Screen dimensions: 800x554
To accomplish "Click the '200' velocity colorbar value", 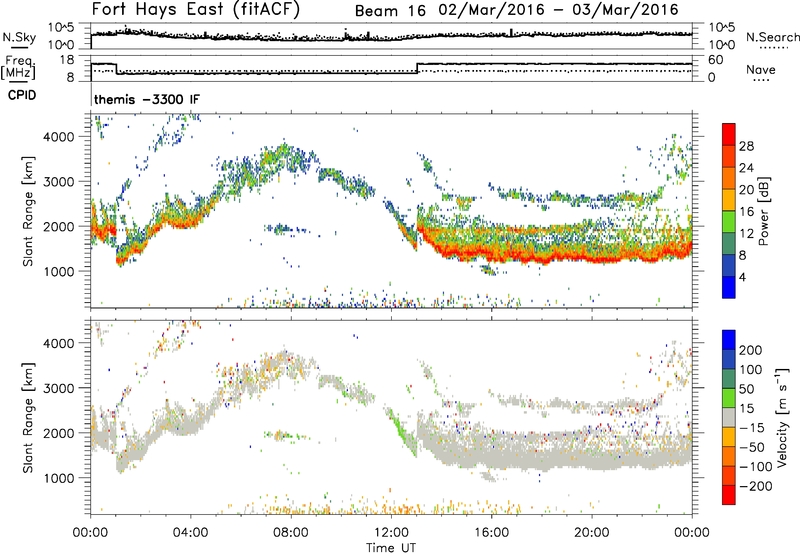I will [x=751, y=350].
